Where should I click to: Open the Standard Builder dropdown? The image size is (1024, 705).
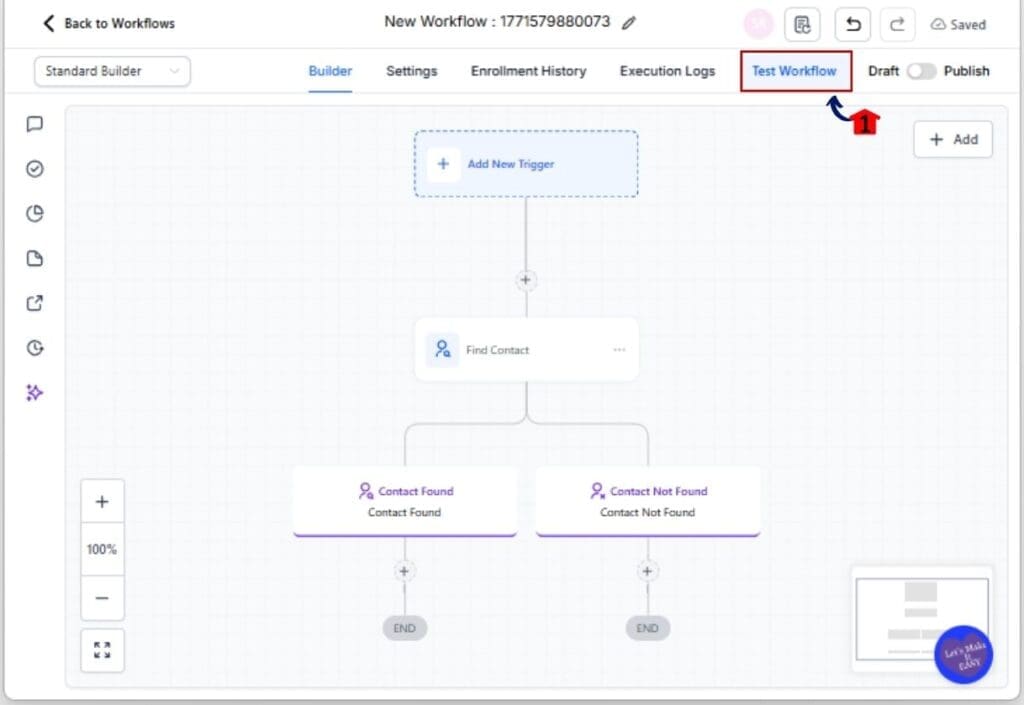(112, 71)
